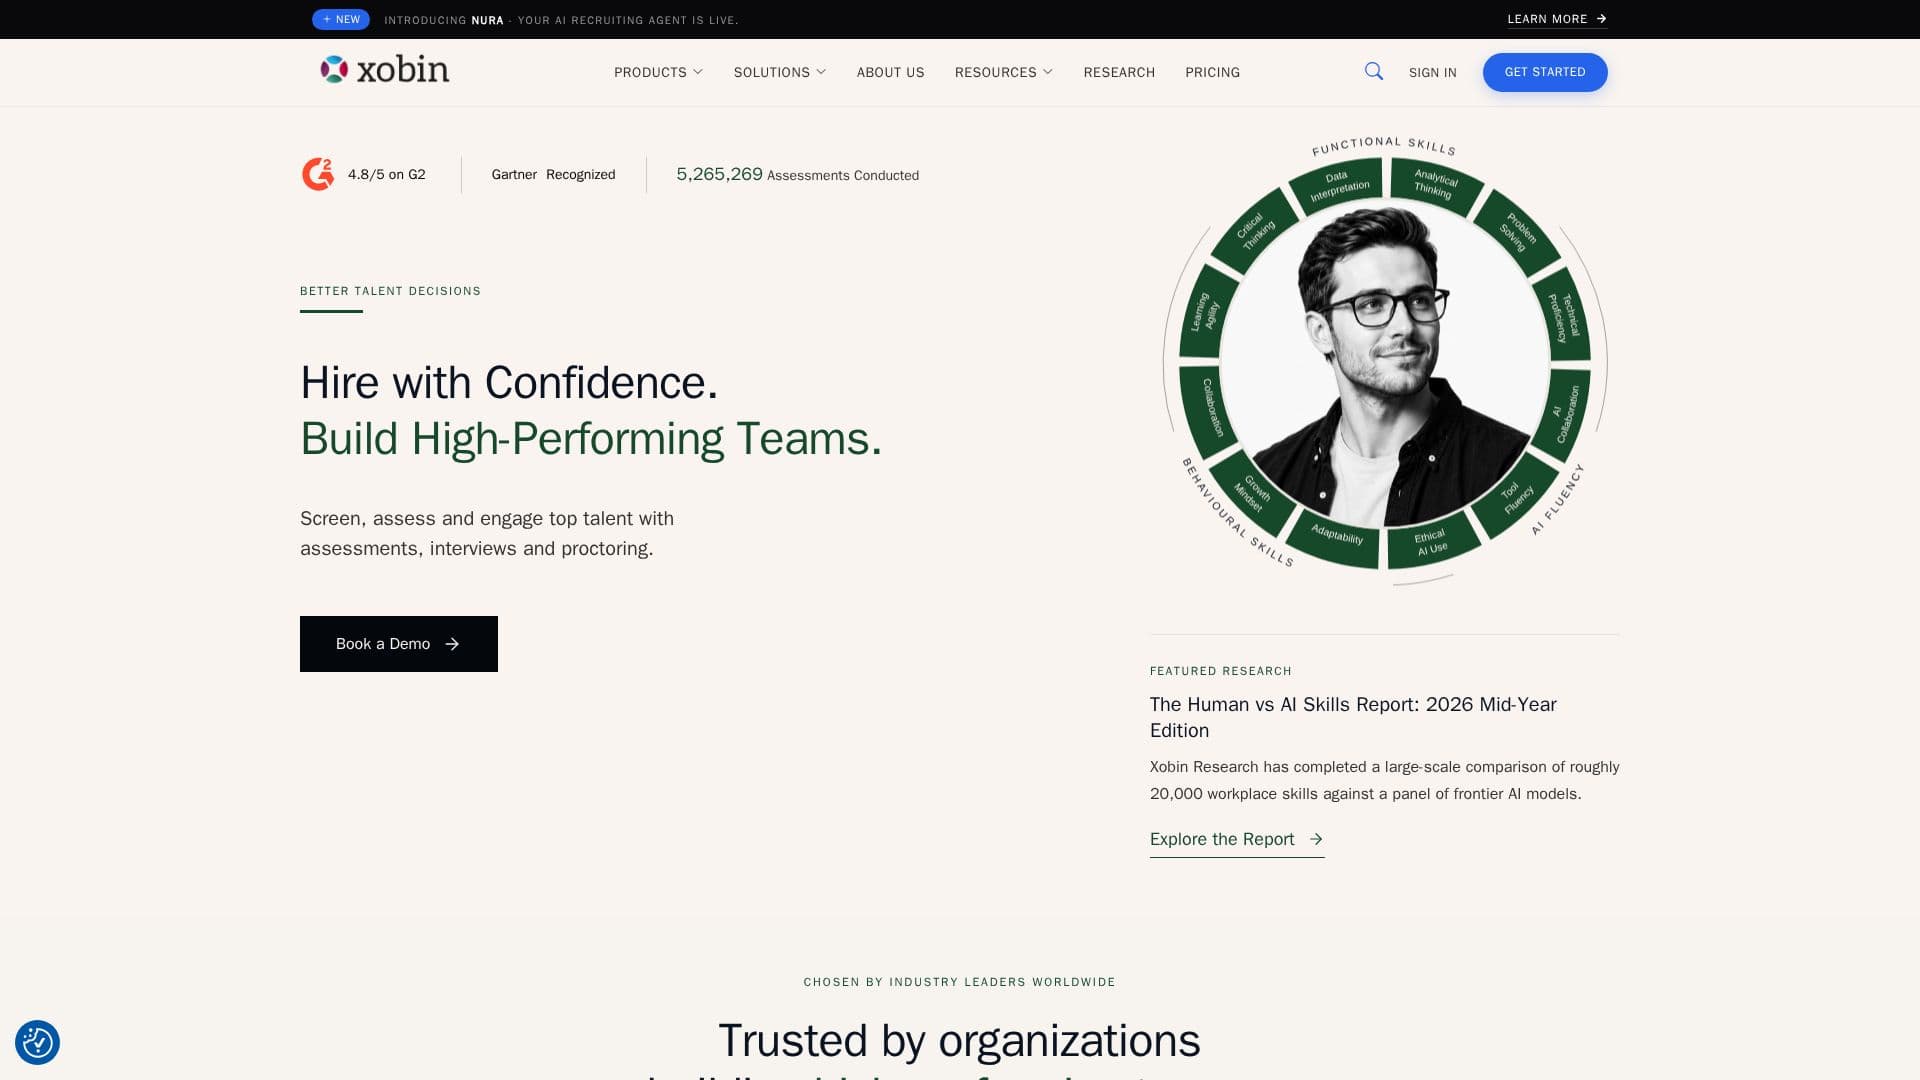Open the cookie preferences icon
The height and width of the screenshot is (1080, 1920).
click(x=37, y=1042)
